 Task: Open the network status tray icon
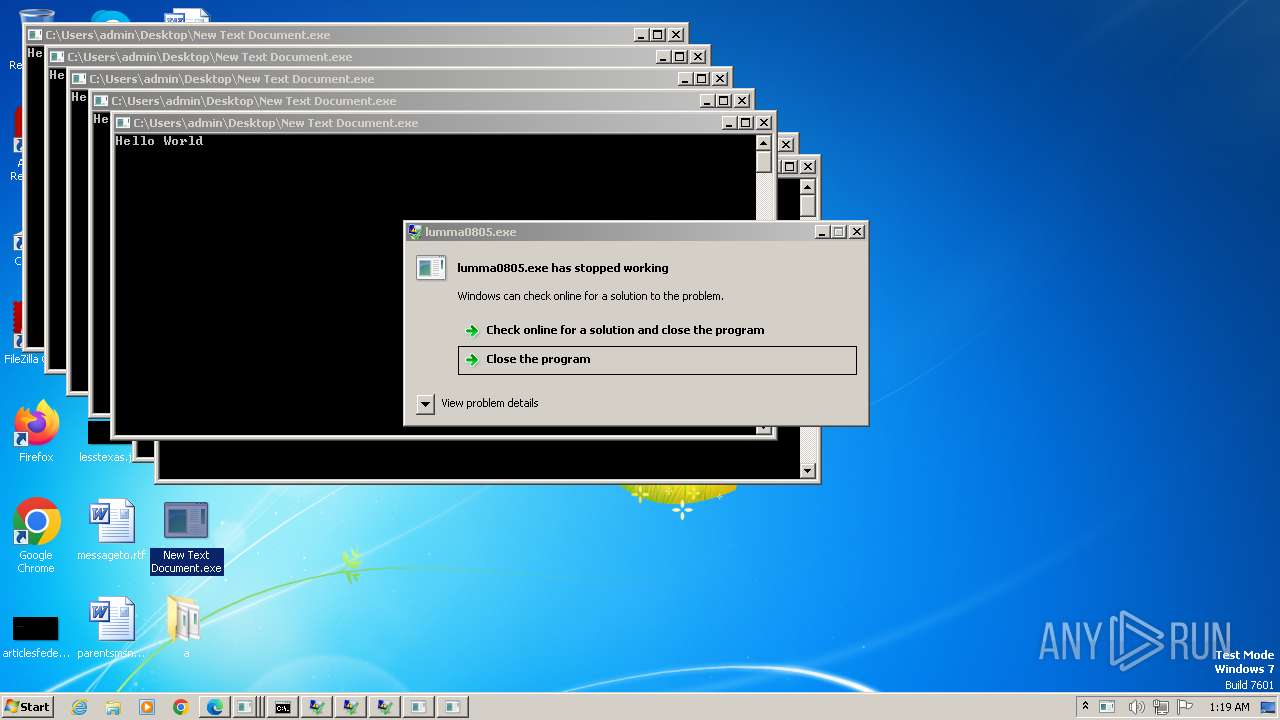click(x=1161, y=707)
